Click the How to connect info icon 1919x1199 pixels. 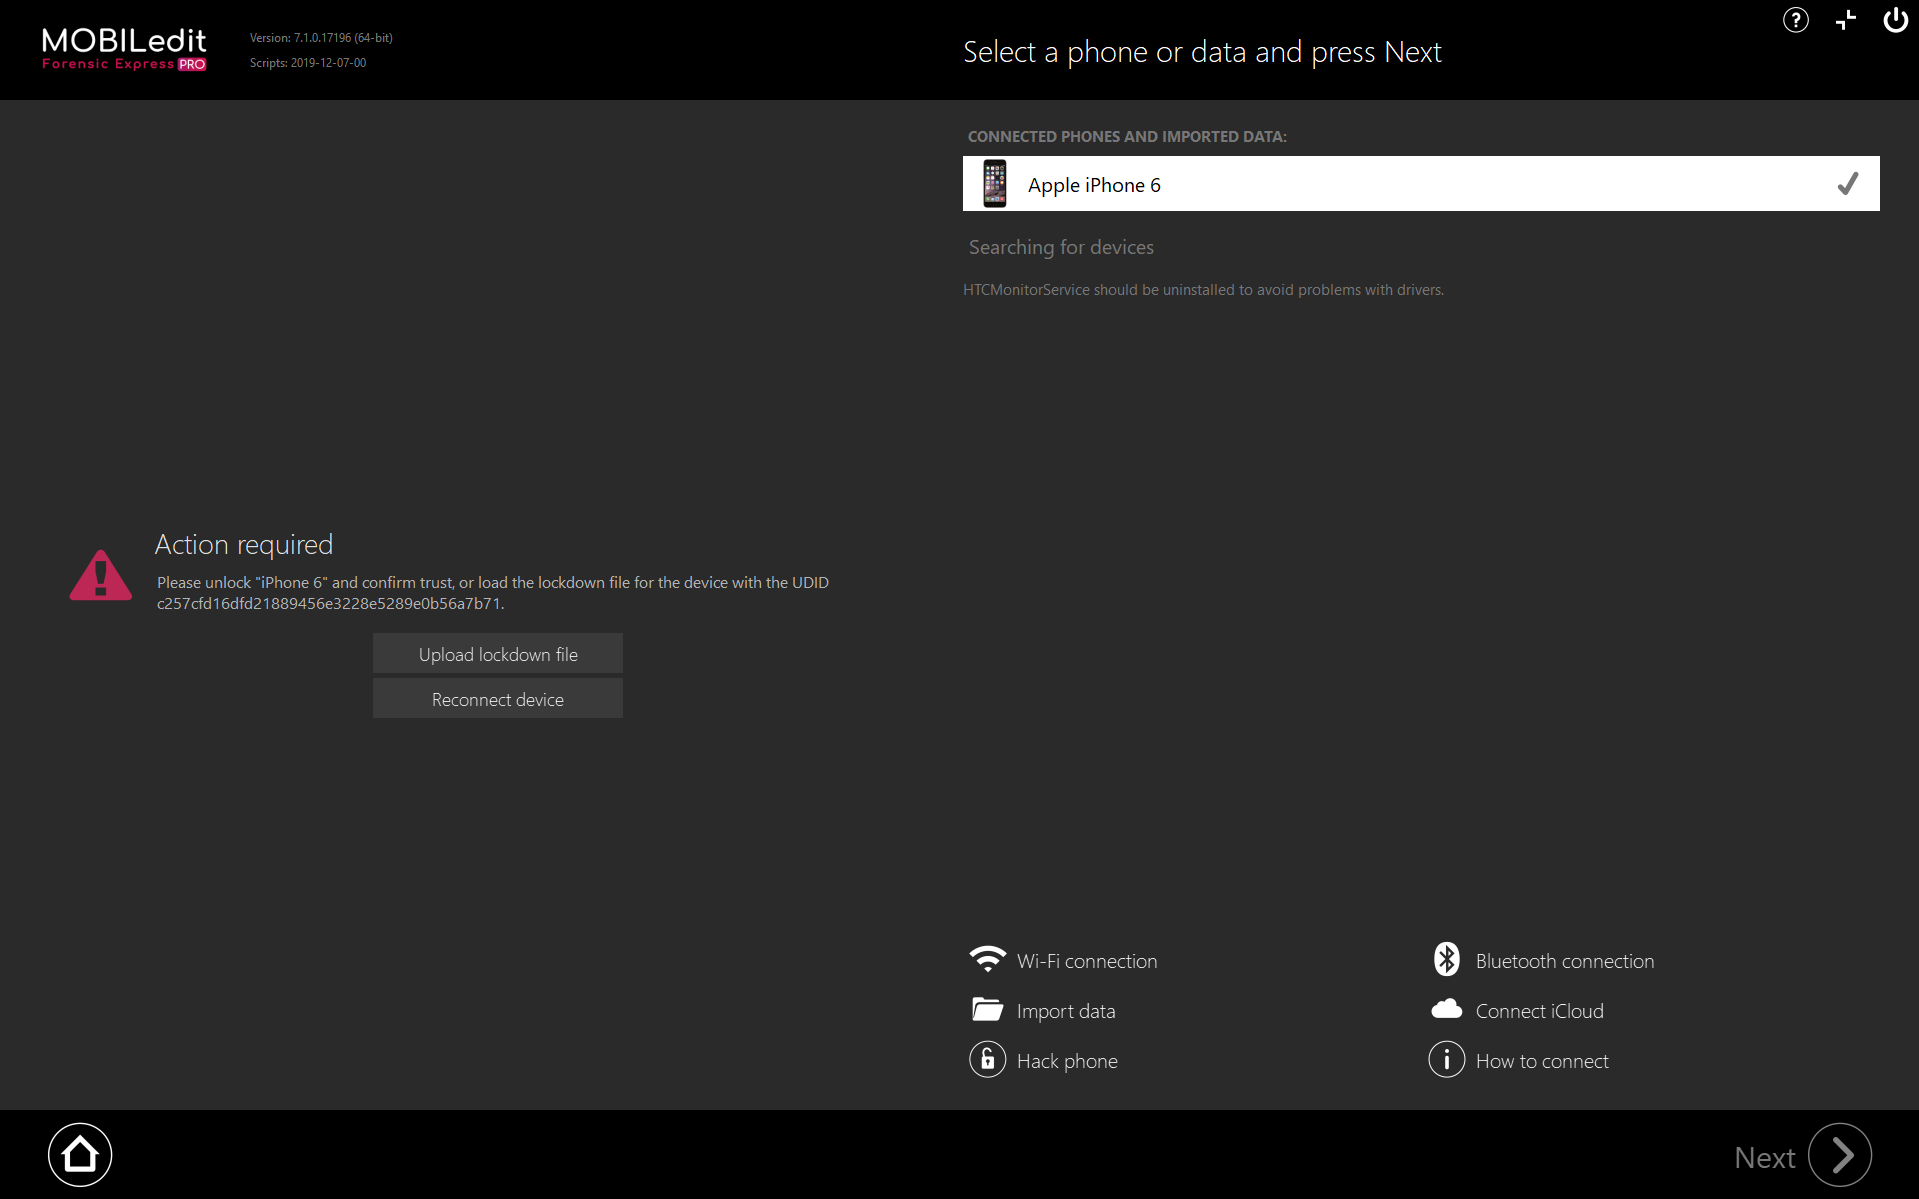(x=1446, y=1059)
